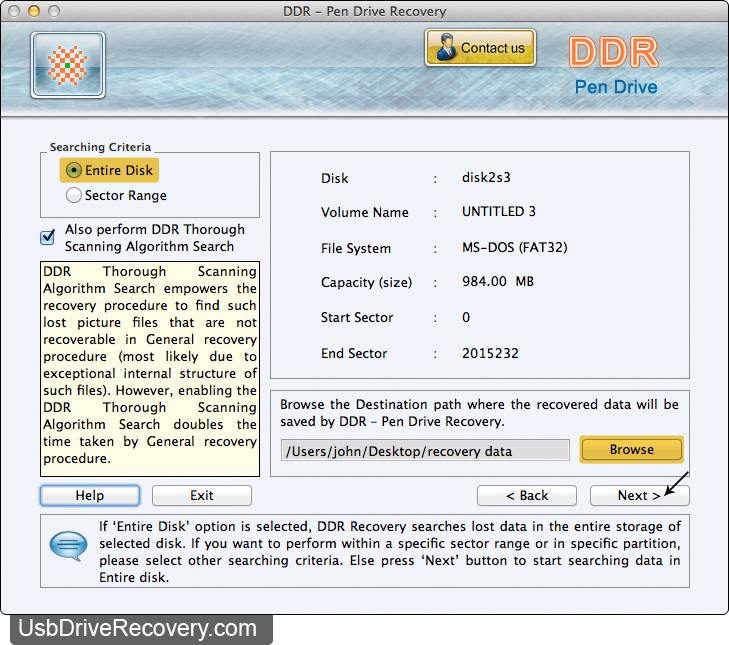The height and width of the screenshot is (645, 729).
Task: Close the window with the red button
Action: [14, 11]
